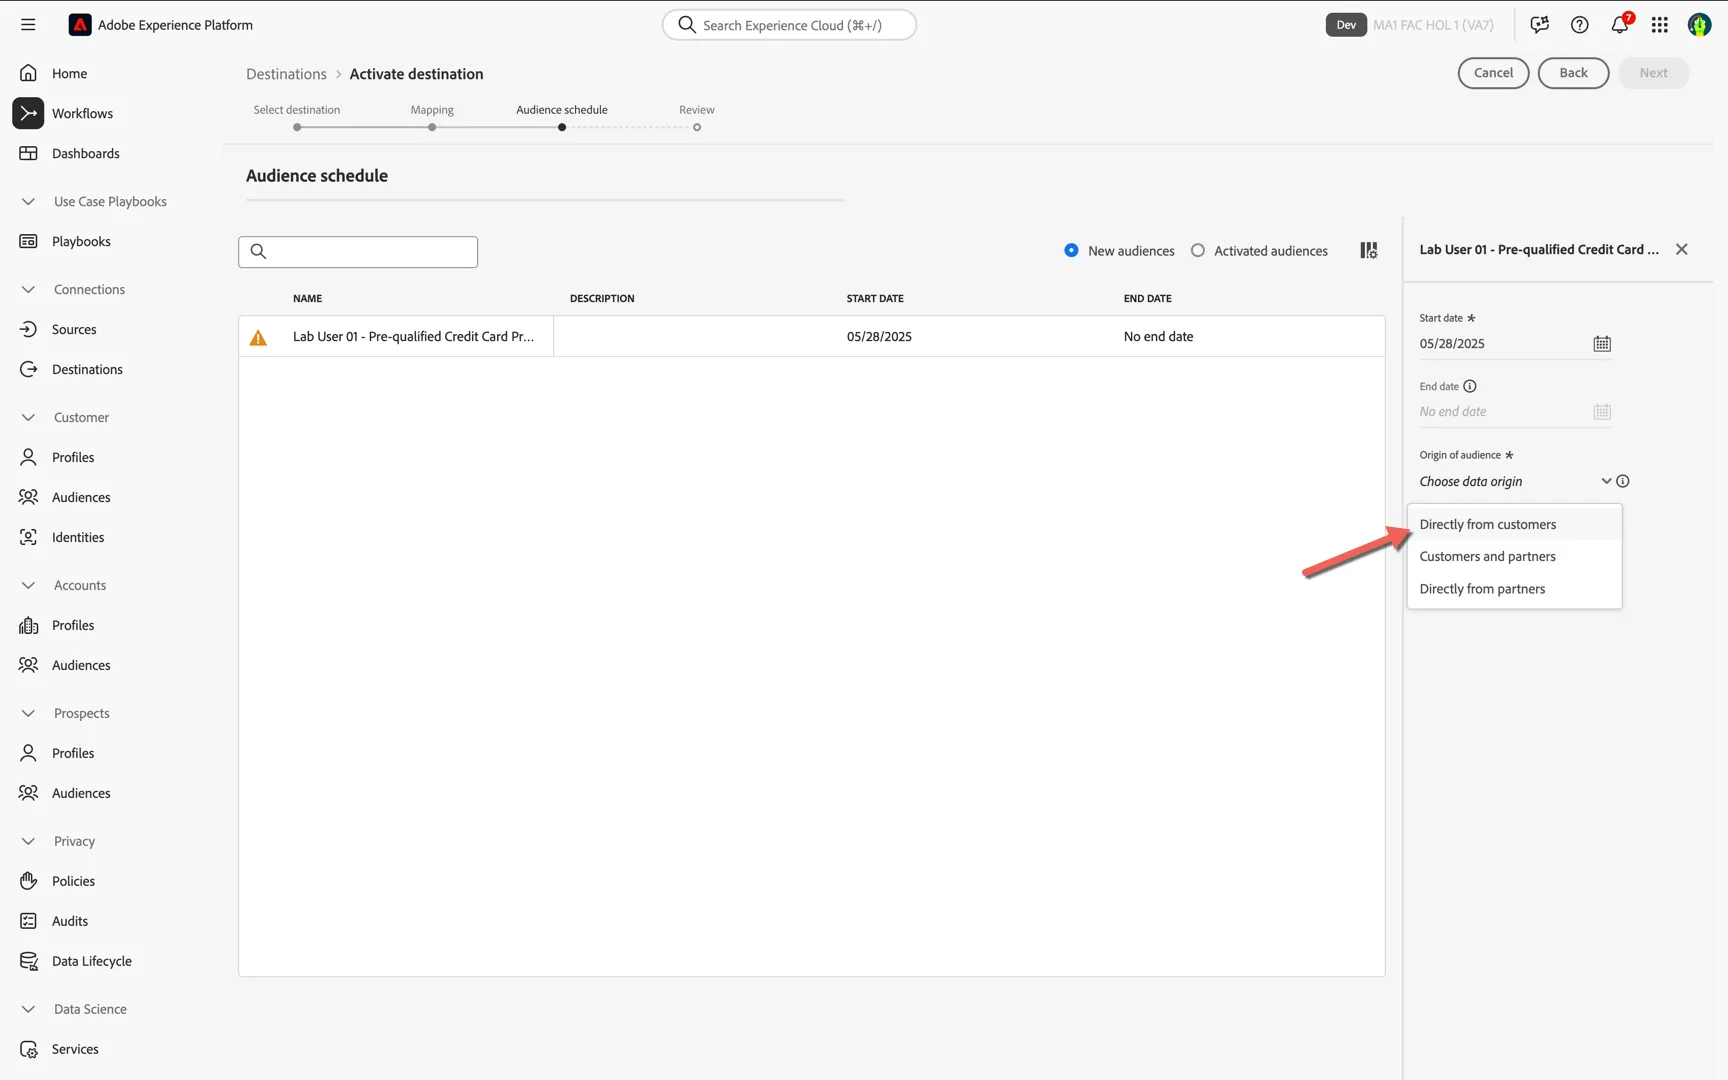The image size is (1728, 1080).
Task: Click the Back button
Action: [1573, 73]
